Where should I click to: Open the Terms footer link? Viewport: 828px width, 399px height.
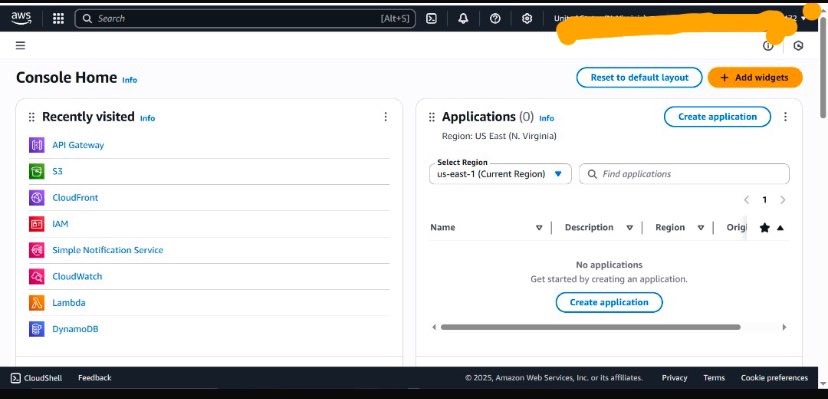point(714,378)
